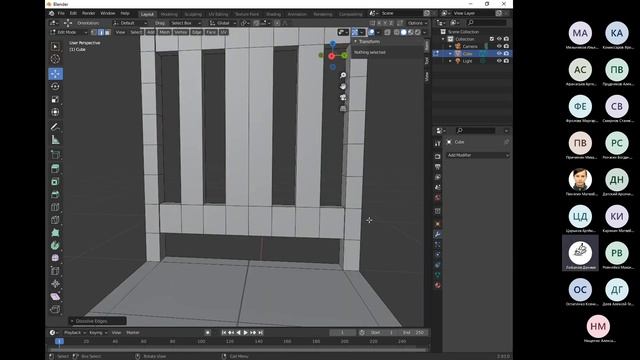The height and width of the screenshot is (360, 640).
Task: Pick the Inset Faces tool
Action: (x=56, y=182)
